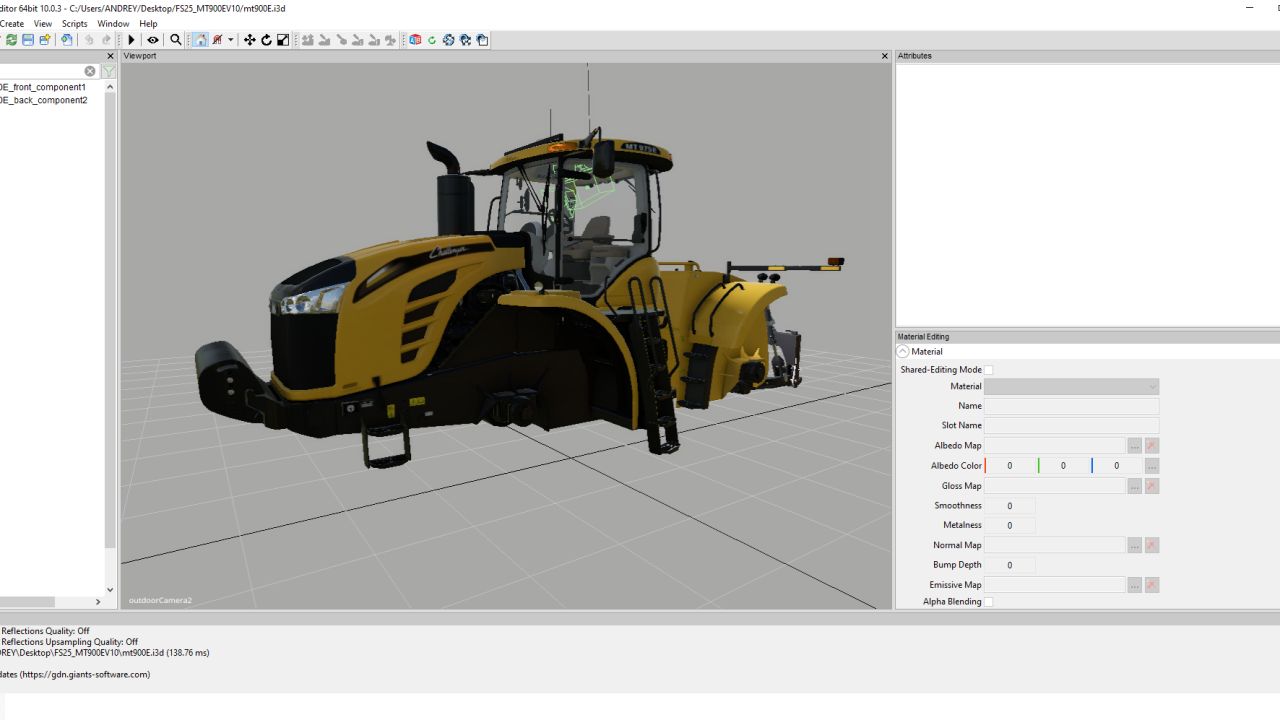This screenshot has width=1280, height=720.
Task: Click the first gear-globe toolbar icon
Action: click(x=449, y=40)
